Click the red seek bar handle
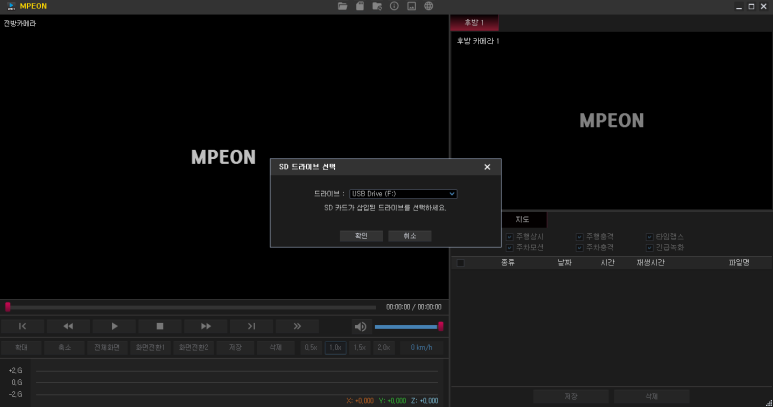 click(8, 307)
